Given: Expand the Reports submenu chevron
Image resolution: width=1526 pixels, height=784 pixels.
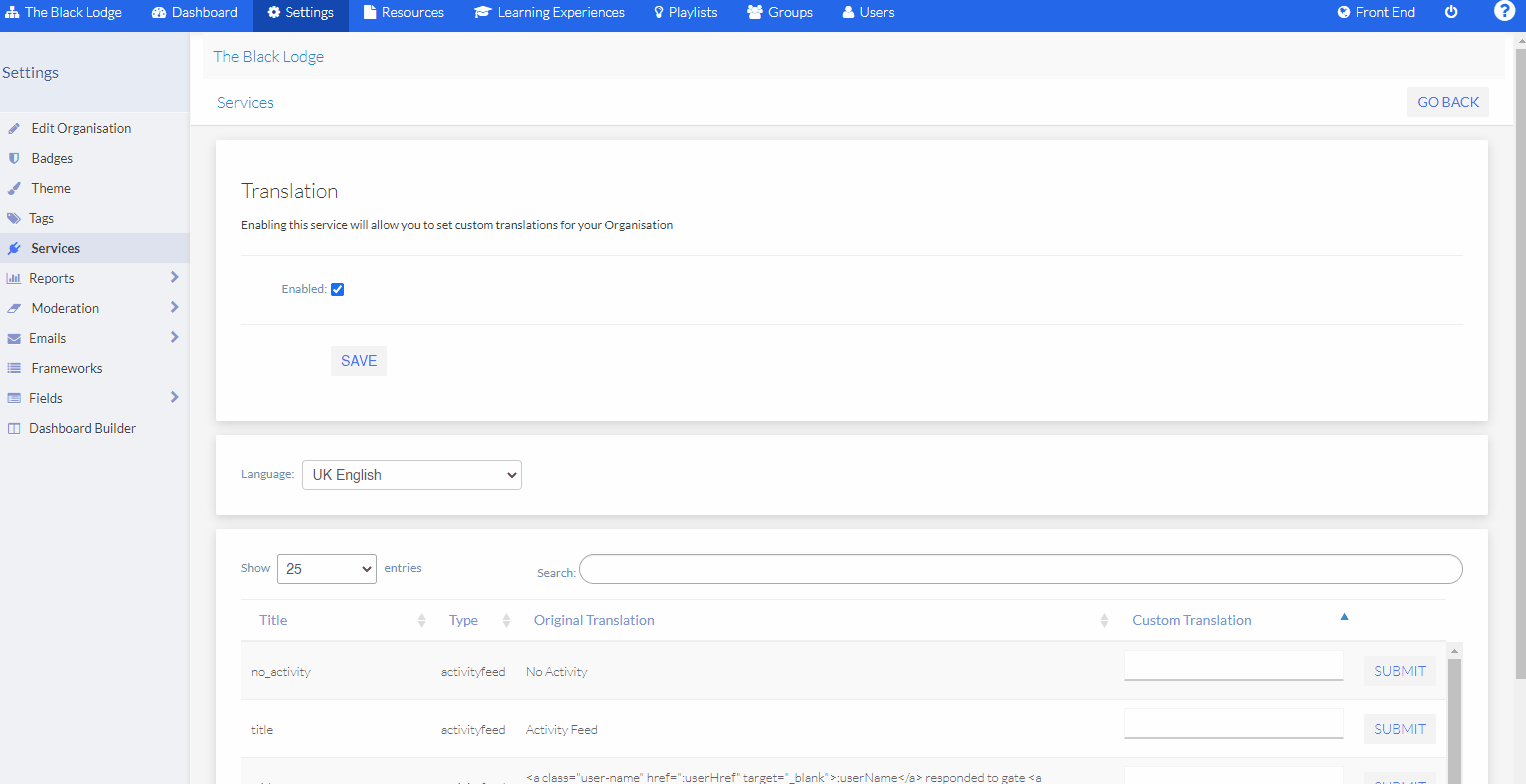Looking at the screenshot, I should click(x=174, y=278).
